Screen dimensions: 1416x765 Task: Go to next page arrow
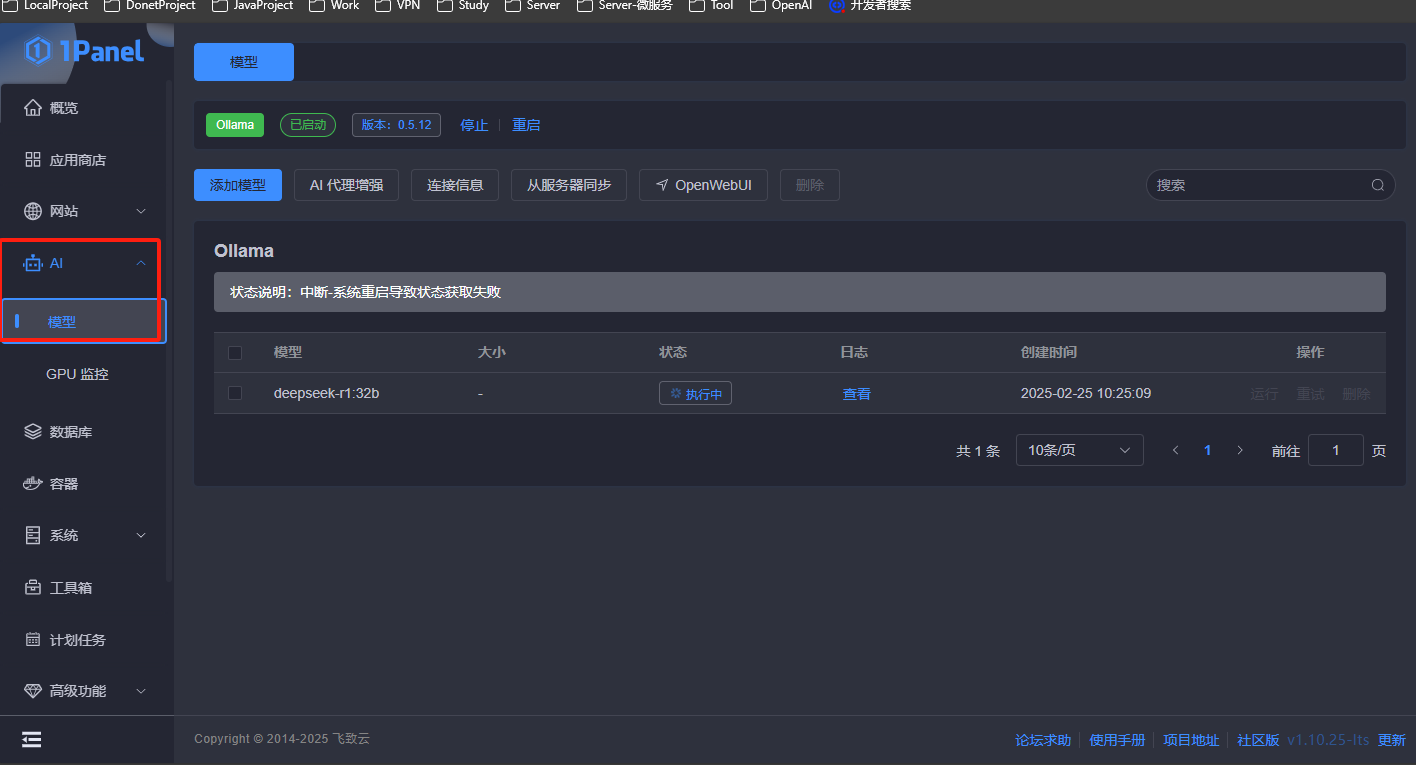pyautogui.click(x=1240, y=450)
